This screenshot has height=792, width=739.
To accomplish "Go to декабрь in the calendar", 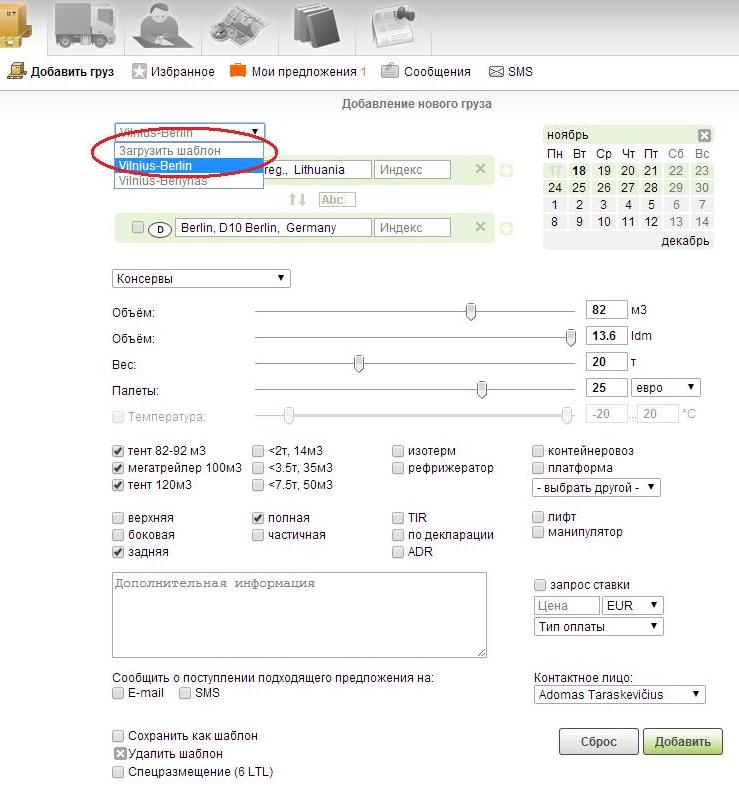I will (x=685, y=241).
